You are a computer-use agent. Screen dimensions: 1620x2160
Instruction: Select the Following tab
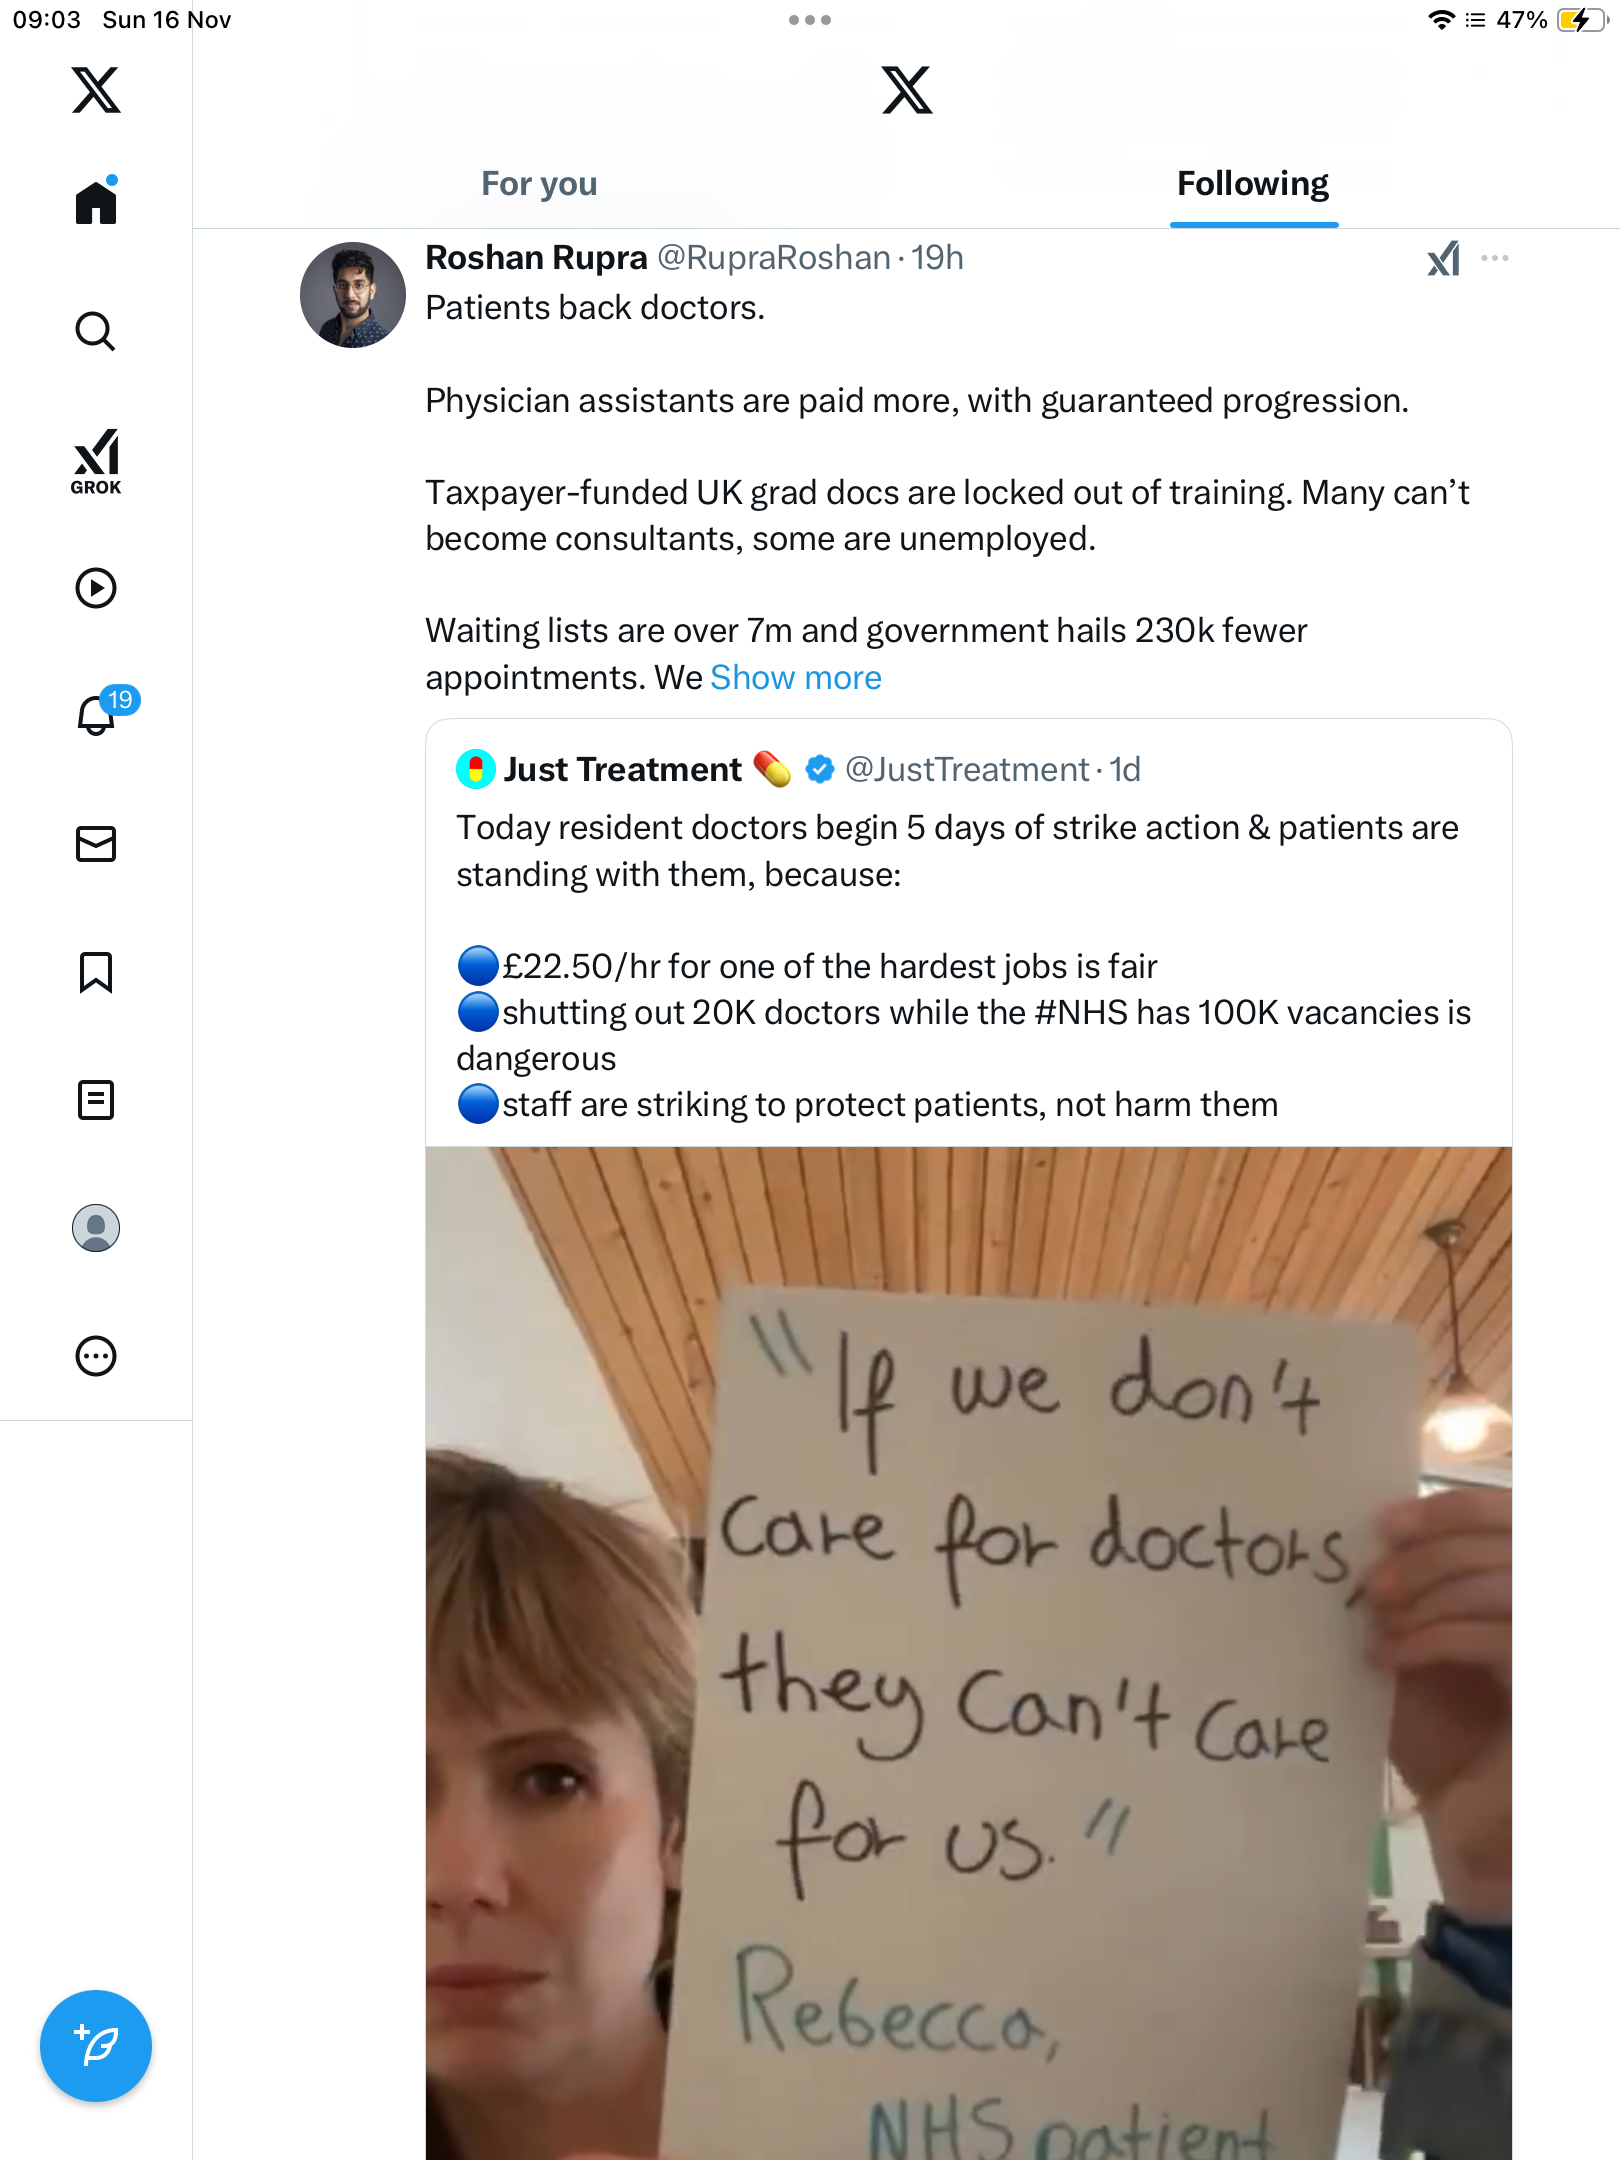click(1253, 184)
